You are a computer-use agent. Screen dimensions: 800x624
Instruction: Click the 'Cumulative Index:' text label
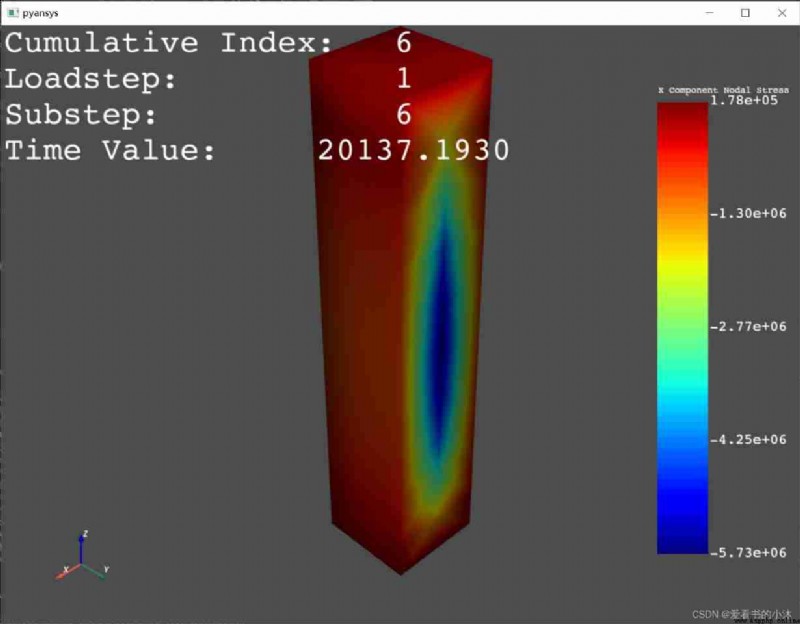169,43
